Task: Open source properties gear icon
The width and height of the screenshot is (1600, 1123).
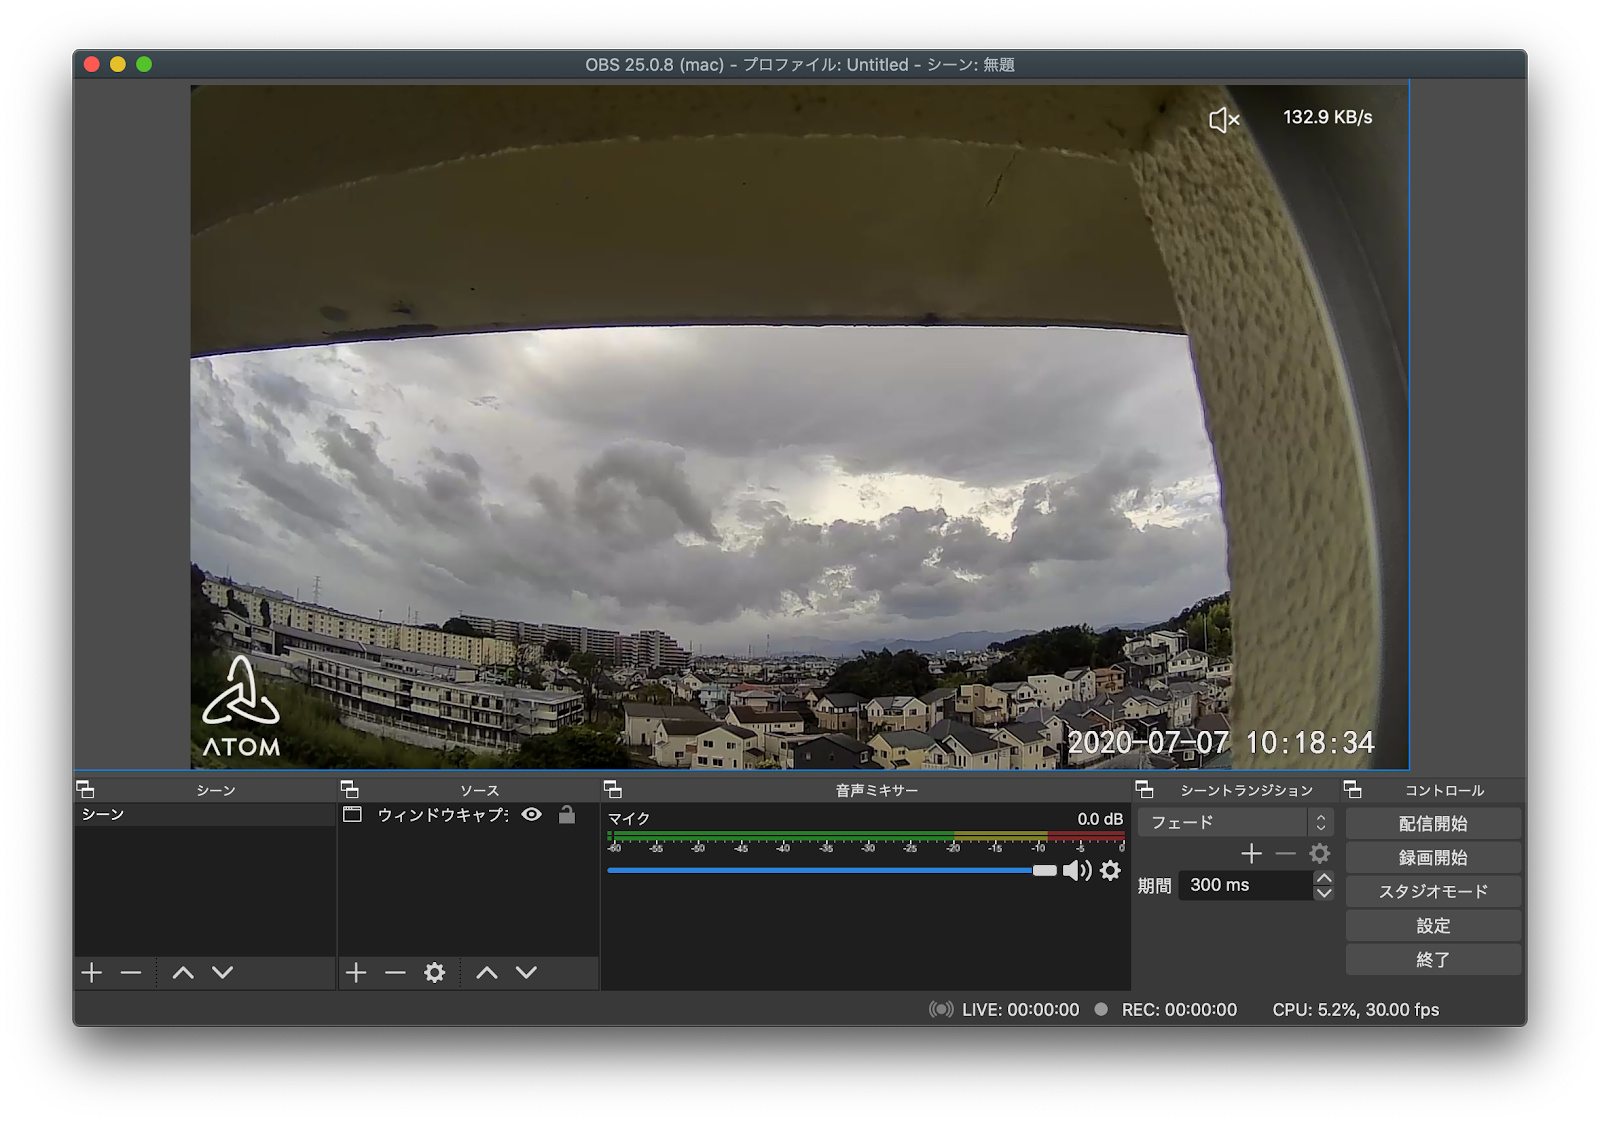Action: click(434, 972)
